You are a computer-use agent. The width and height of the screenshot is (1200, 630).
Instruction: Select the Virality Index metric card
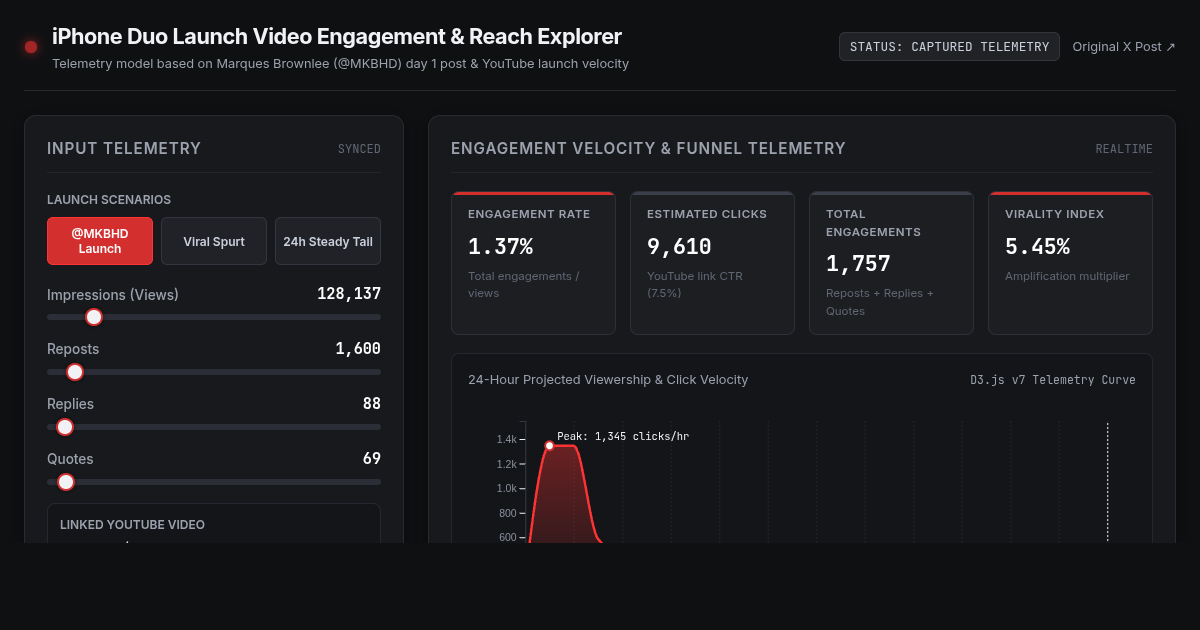[1070, 263]
